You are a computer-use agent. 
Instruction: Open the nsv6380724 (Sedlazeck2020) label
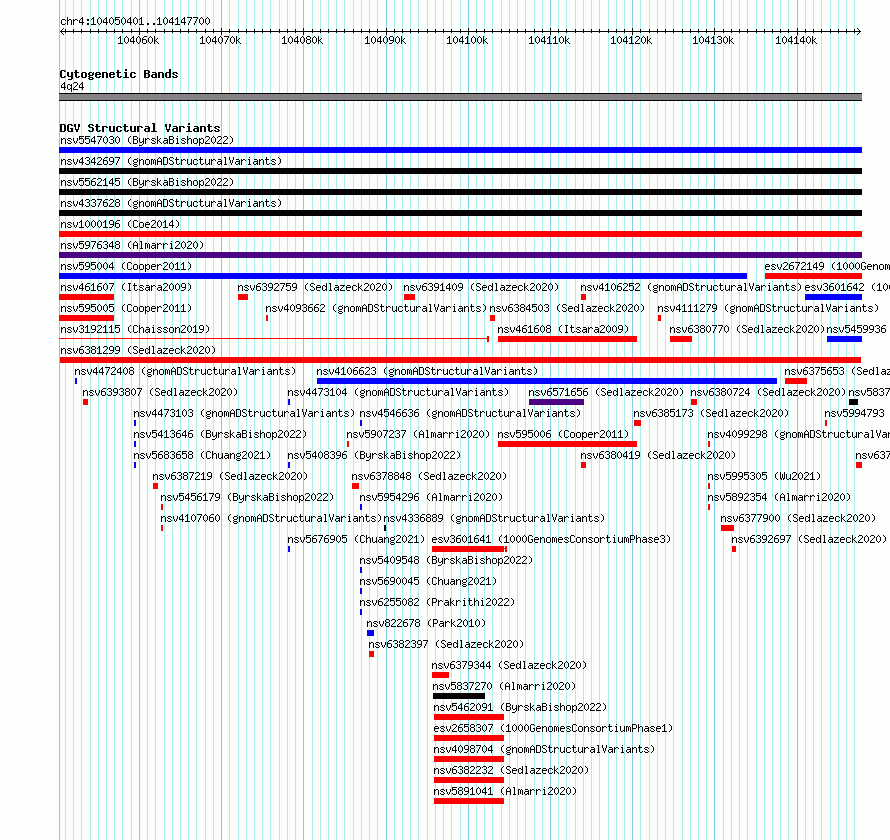coord(768,392)
